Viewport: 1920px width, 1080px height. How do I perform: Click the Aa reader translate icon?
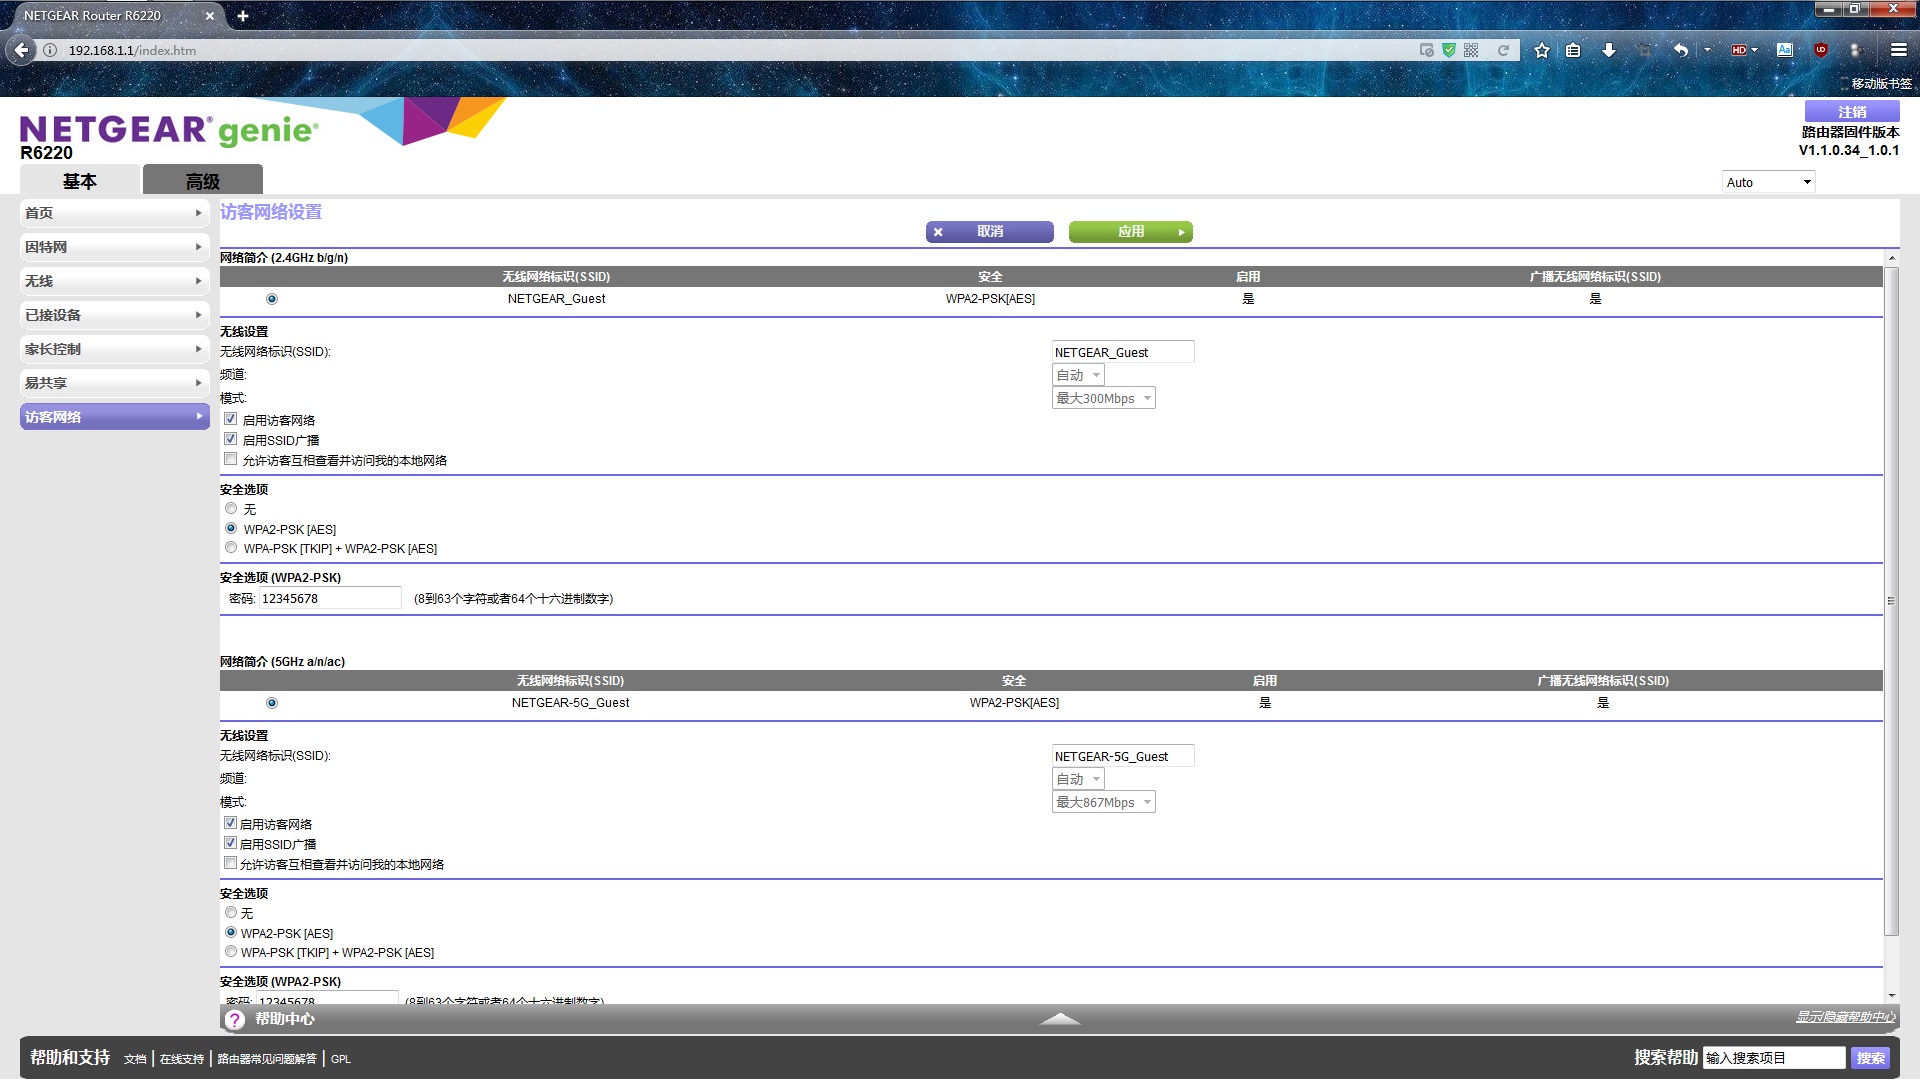(x=1785, y=50)
